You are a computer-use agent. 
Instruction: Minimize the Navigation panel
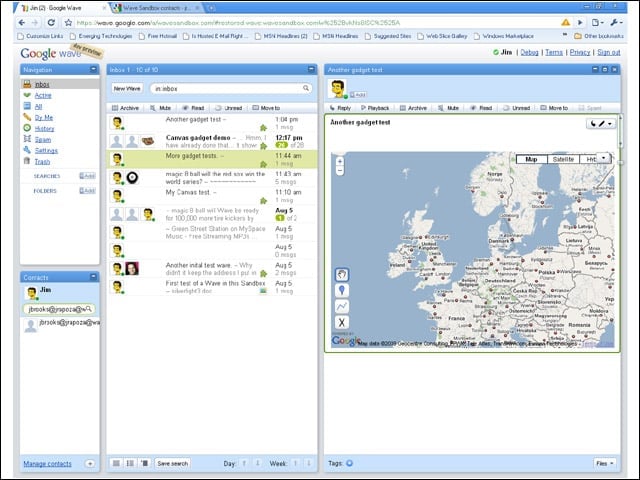coord(93,69)
